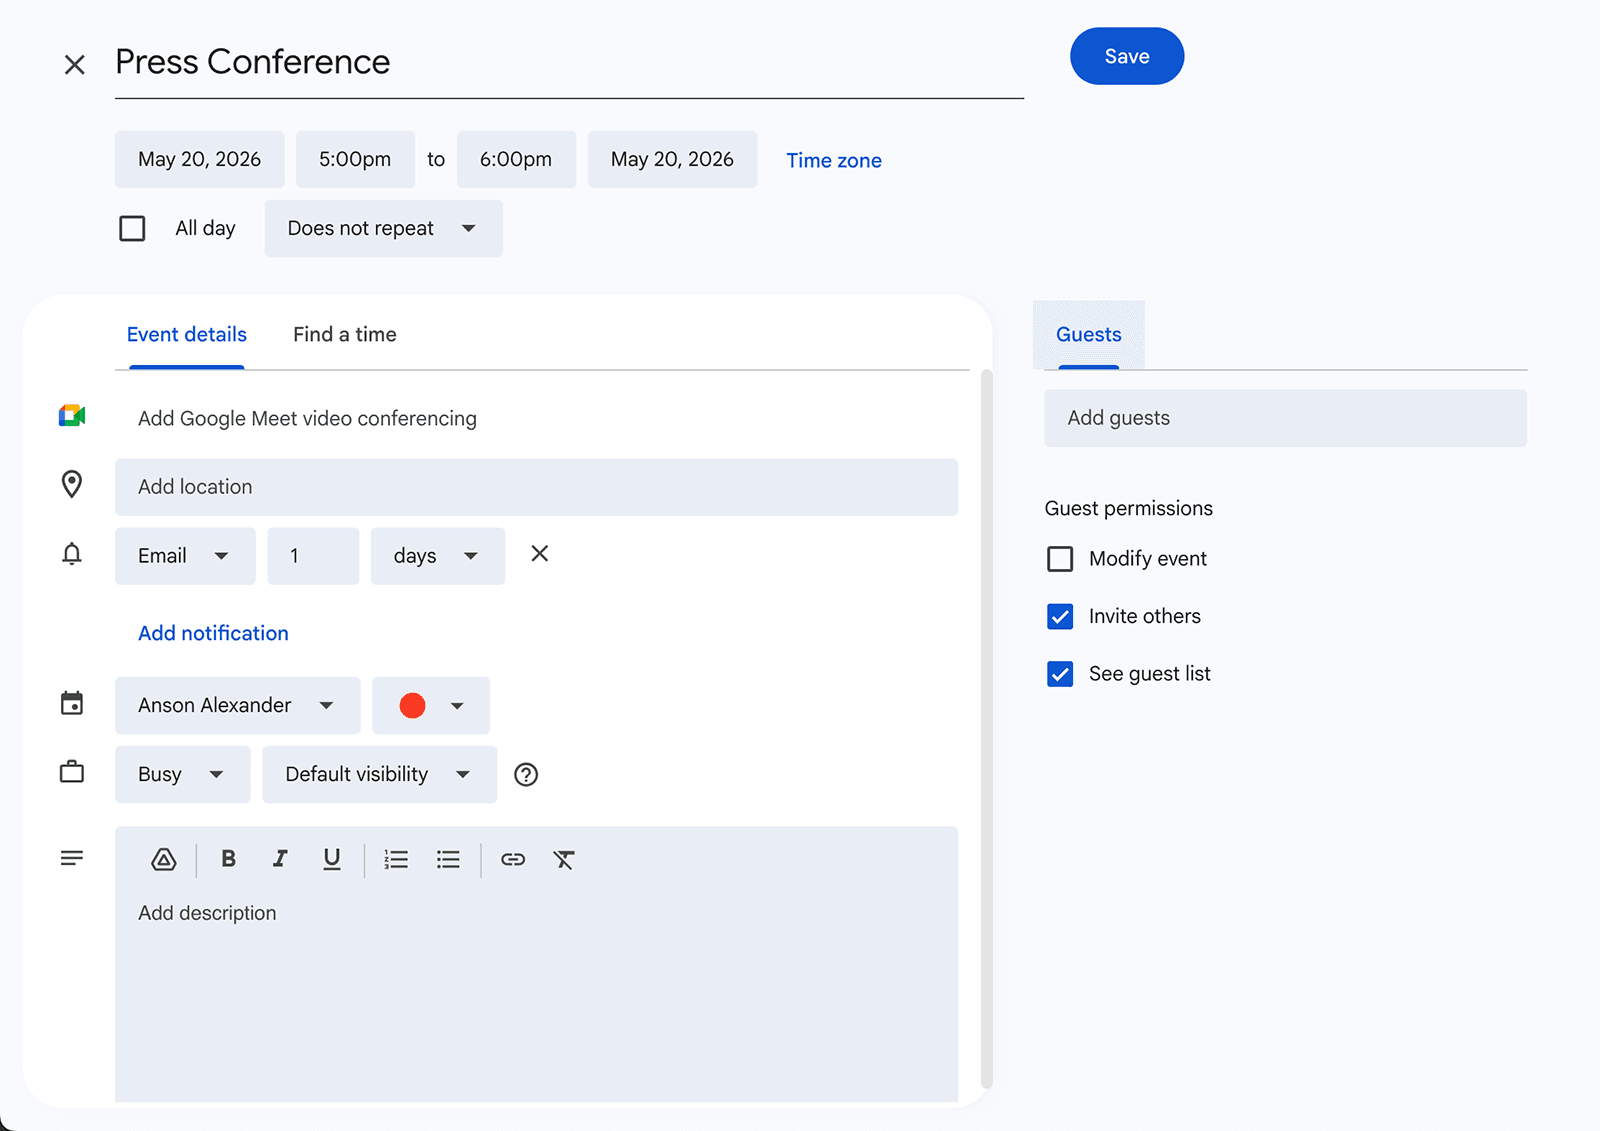Switch to the Find a time tab
Viewport: 1600px width, 1131px height.
344,334
